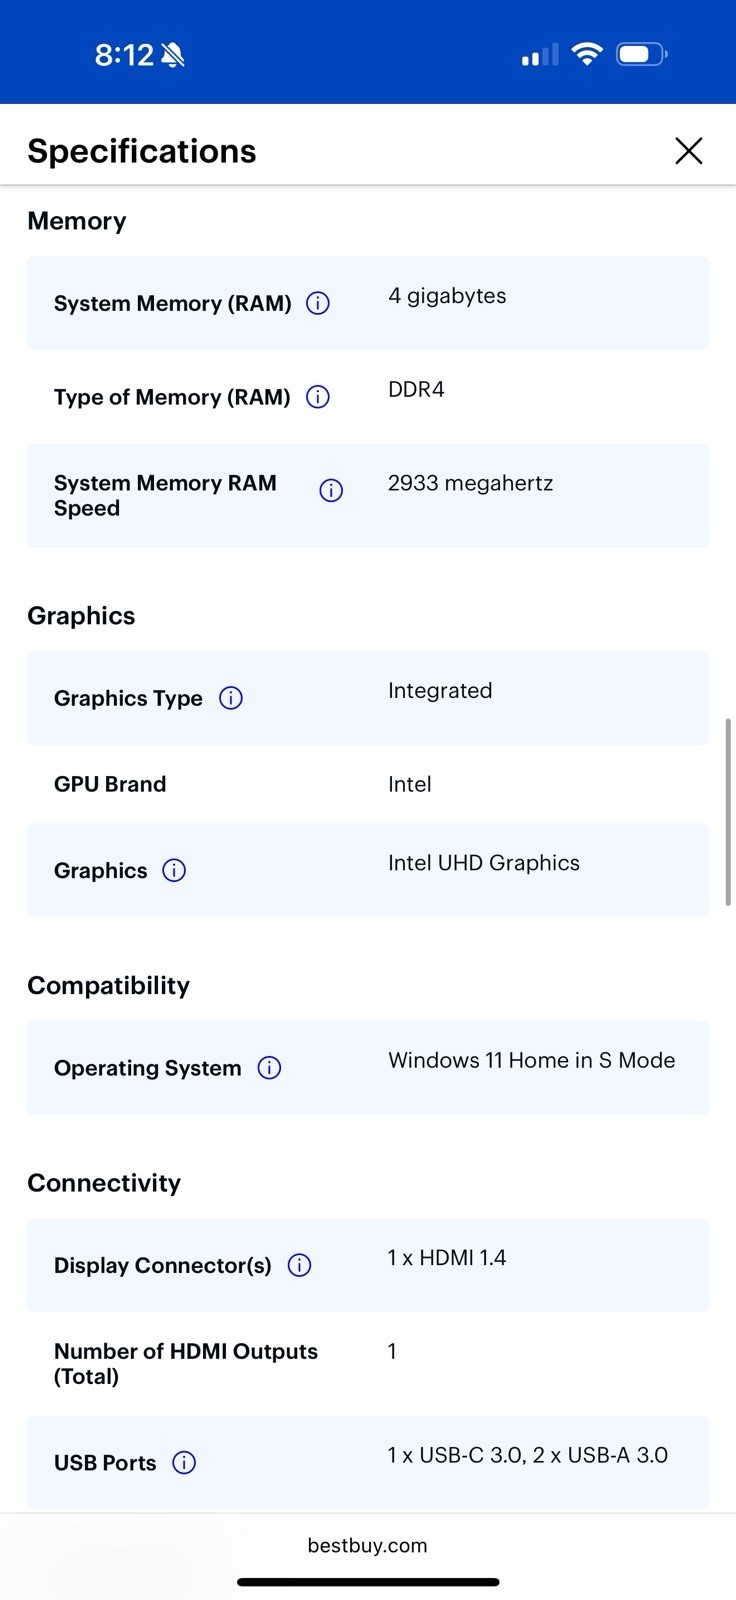Tap info icon beside Type of Memory (RAM)
The image size is (736, 1600).
(318, 397)
